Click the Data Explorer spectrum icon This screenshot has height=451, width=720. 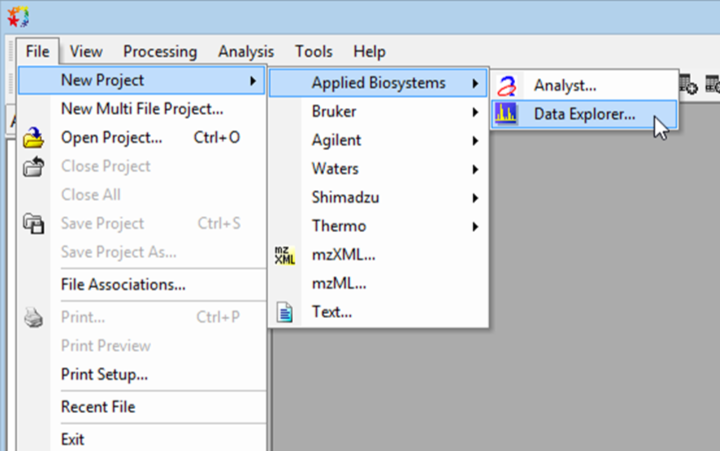[x=506, y=114]
